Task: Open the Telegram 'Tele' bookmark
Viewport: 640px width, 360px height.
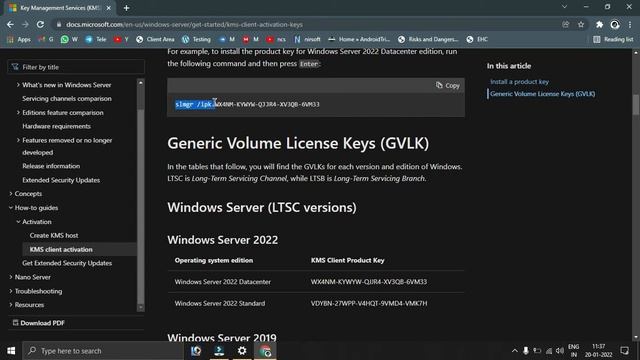Action: pyautogui.click(x=96, y=39)
